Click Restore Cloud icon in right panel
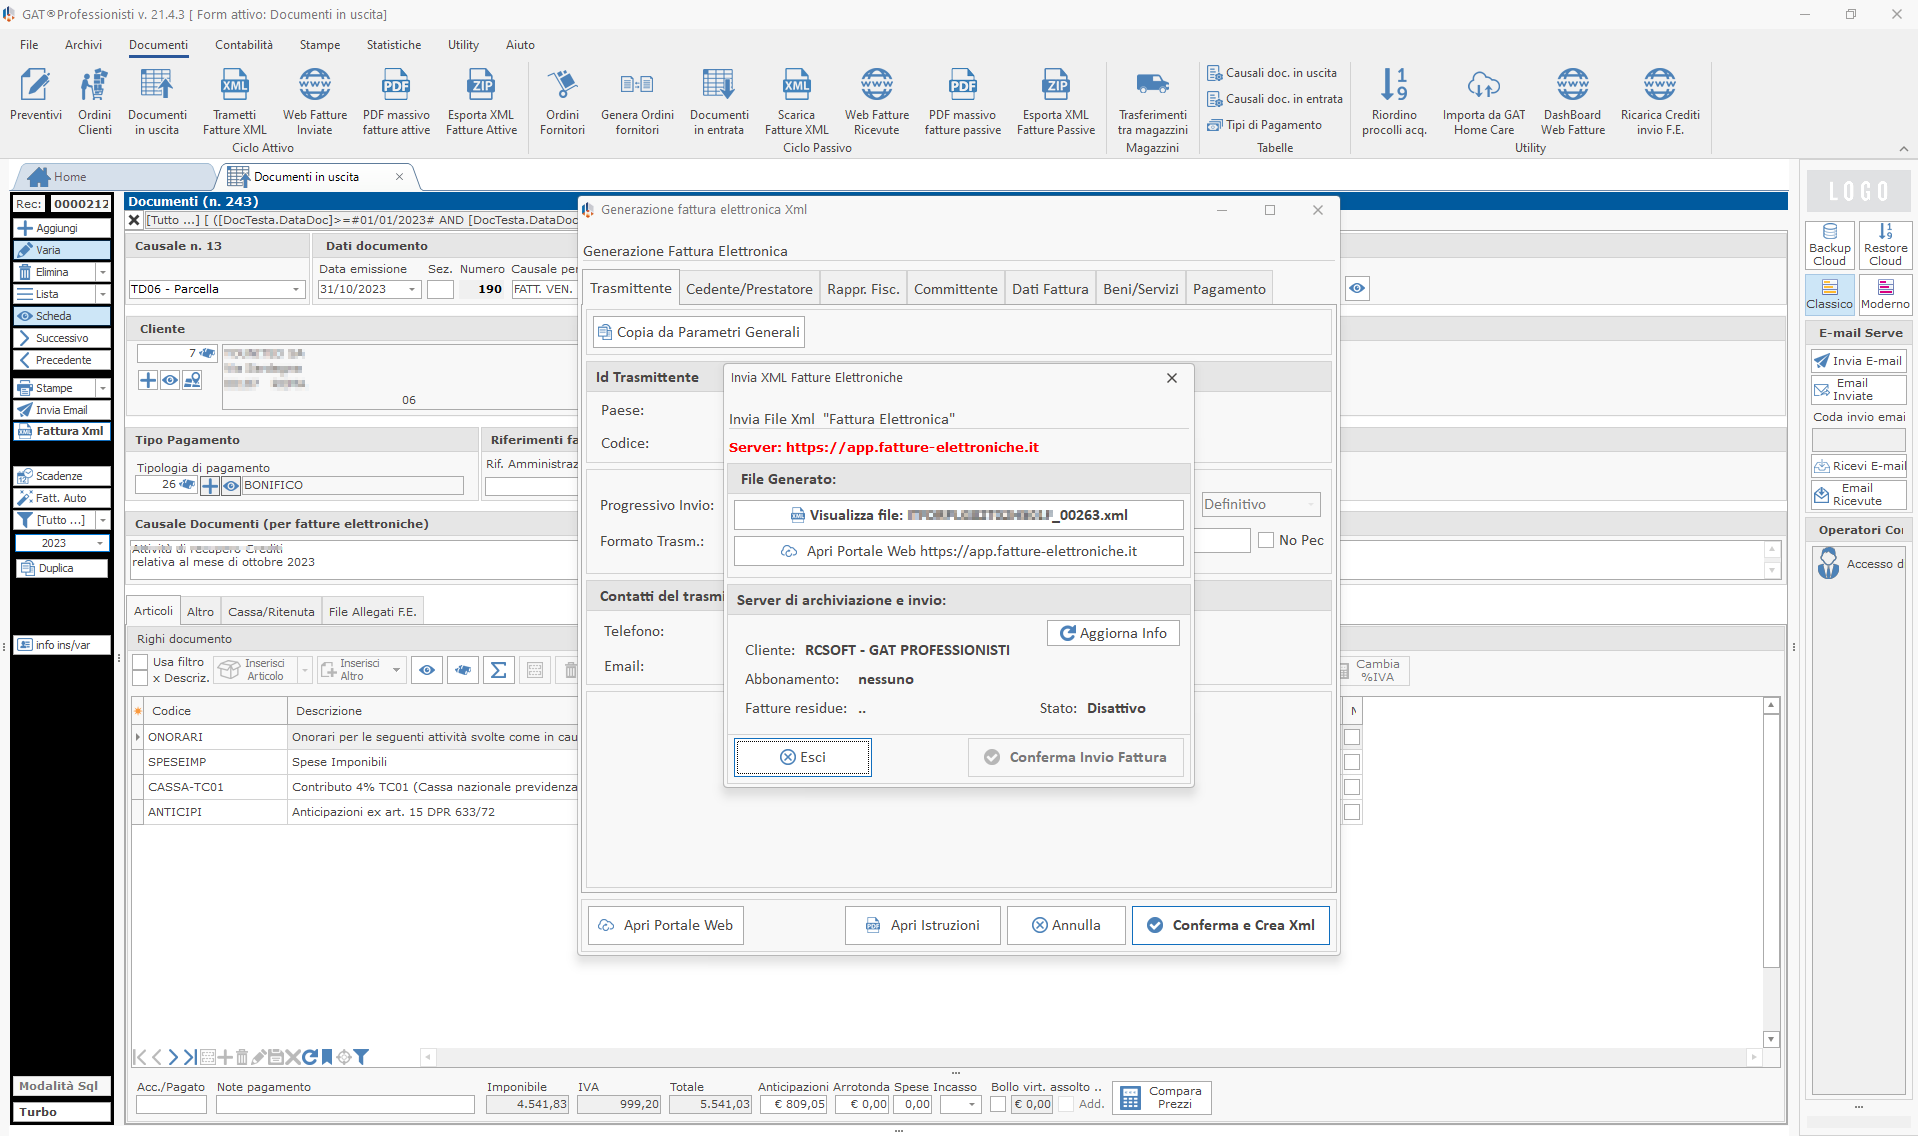The height and width of the screenshot is (1136, 1918). click(x=1885, y=245)
